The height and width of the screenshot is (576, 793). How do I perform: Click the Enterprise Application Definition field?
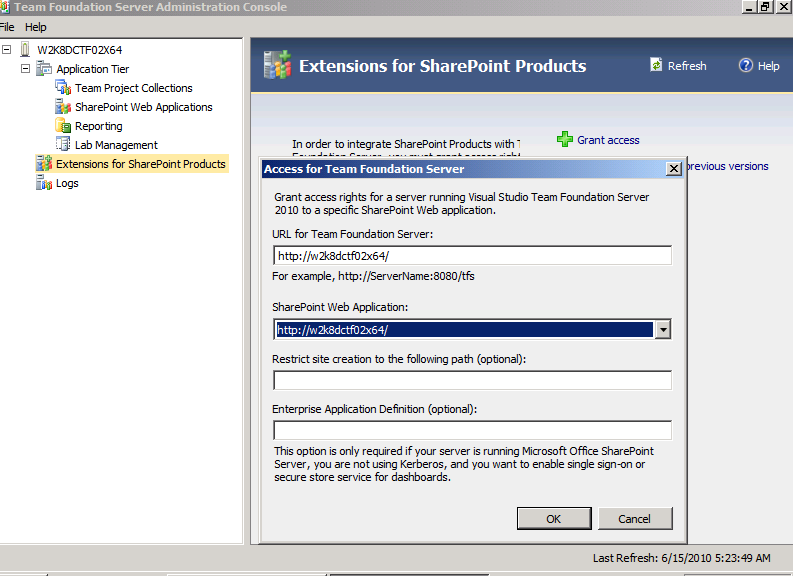click(472, 430)
